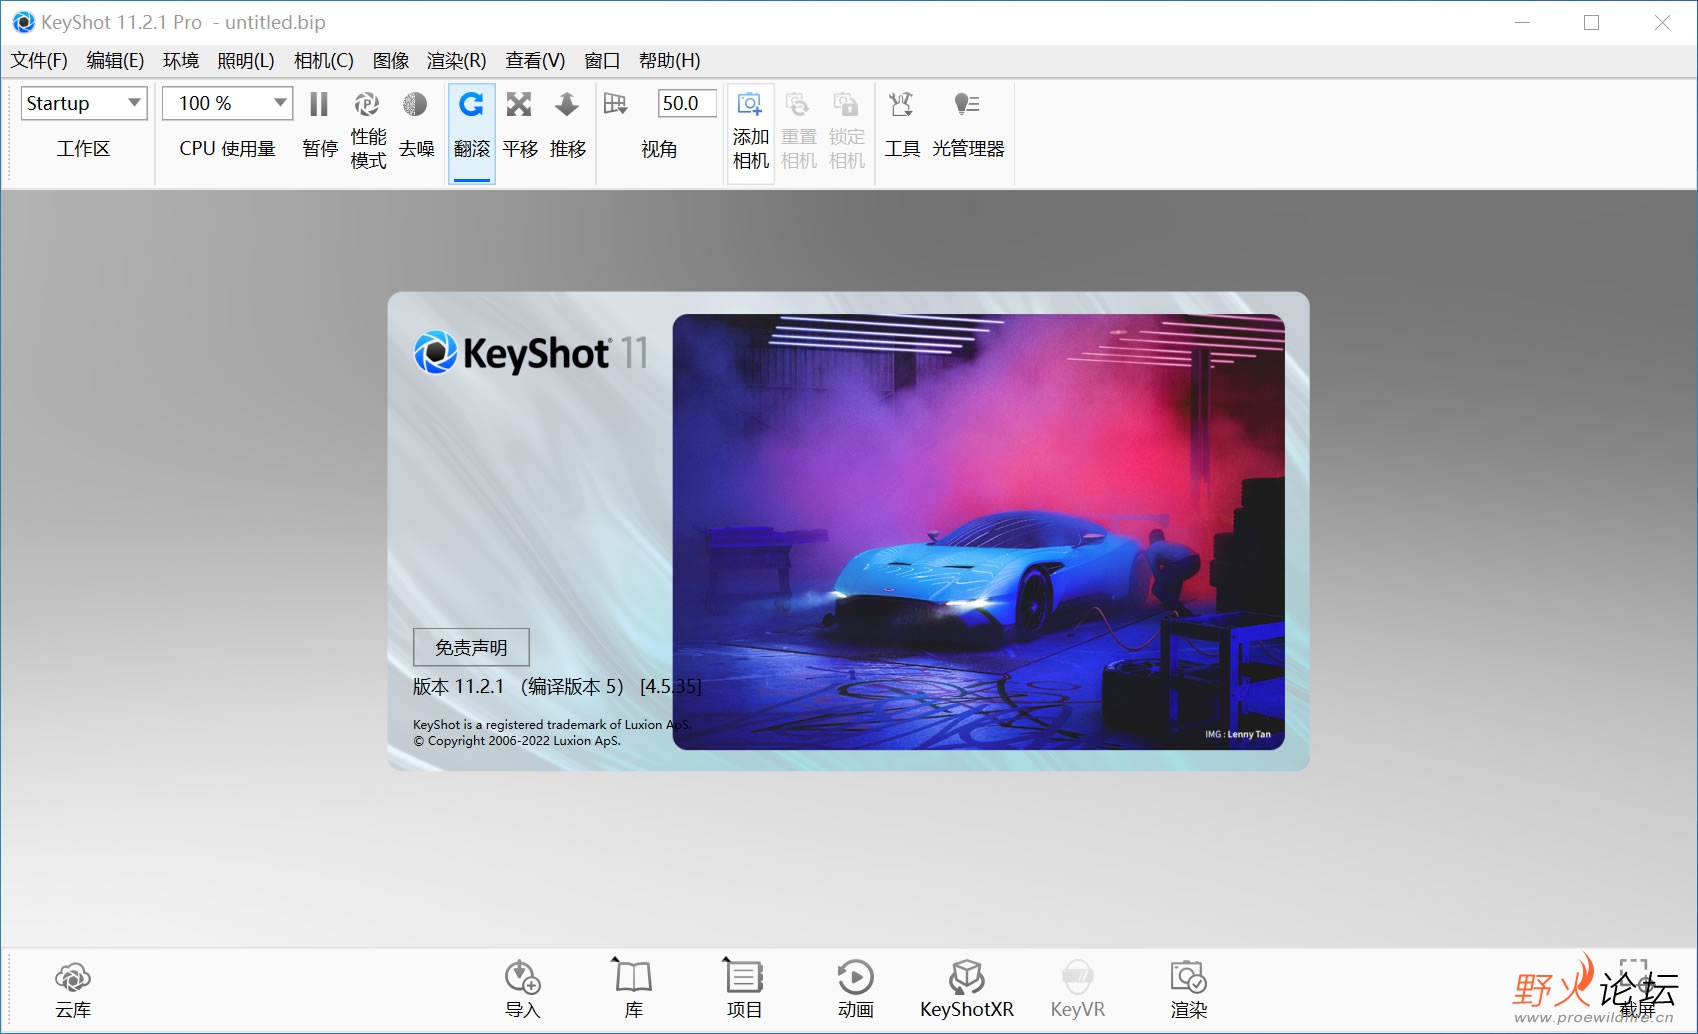Expand the Startup workspace dropdown
The height and width of the screenshot is (1034, 1698).
click(x=84, y=103)
